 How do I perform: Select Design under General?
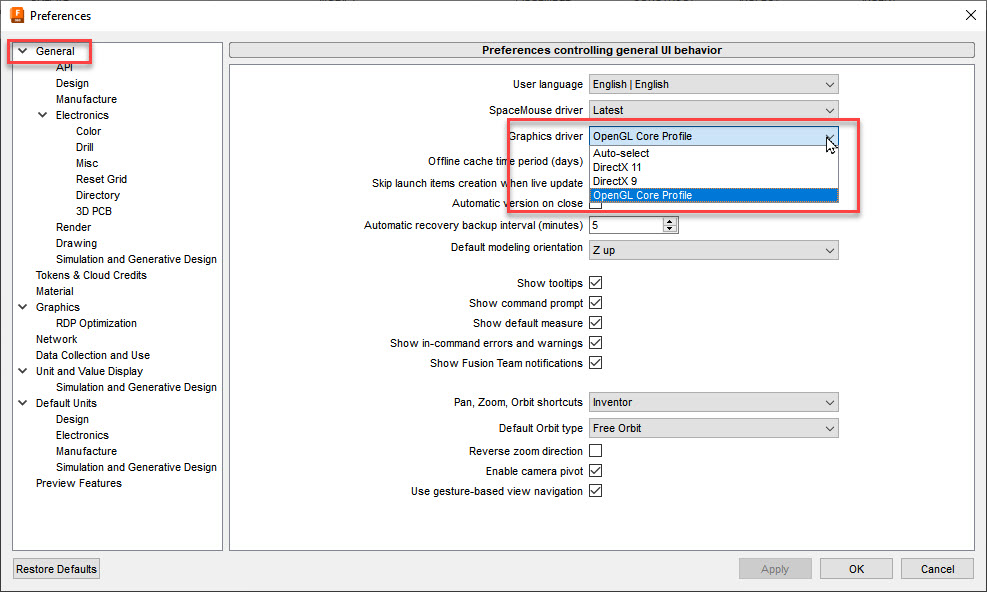pyautogui.click(x=72, y=83)
